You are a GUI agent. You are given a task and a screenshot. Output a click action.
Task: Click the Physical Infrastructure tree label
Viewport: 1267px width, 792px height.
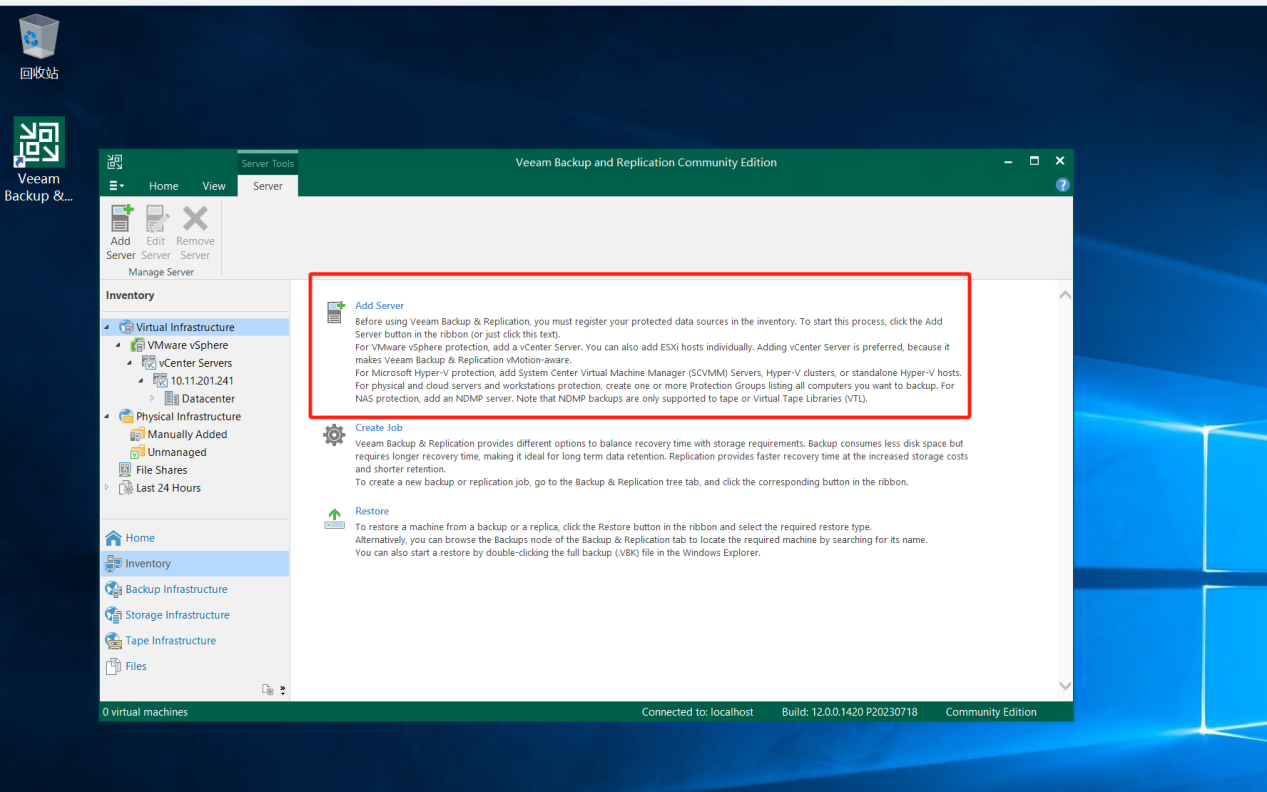[188, 417]
